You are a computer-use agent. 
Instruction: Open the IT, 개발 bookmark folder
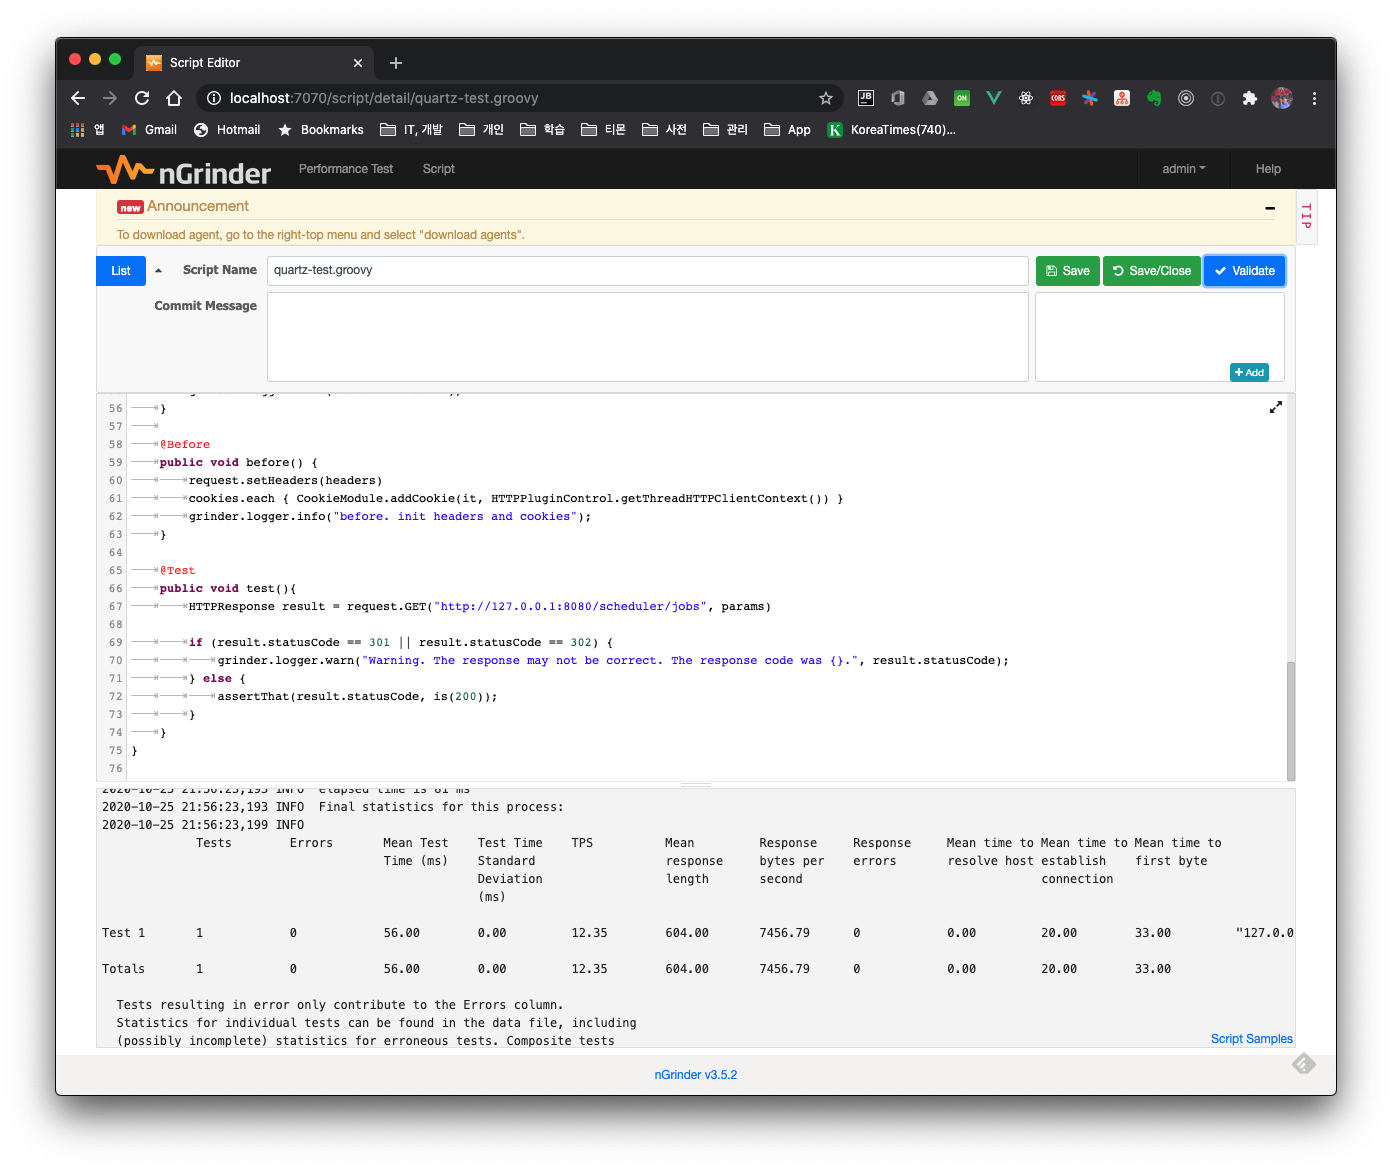pyautogui.click(x=411, y=130)
